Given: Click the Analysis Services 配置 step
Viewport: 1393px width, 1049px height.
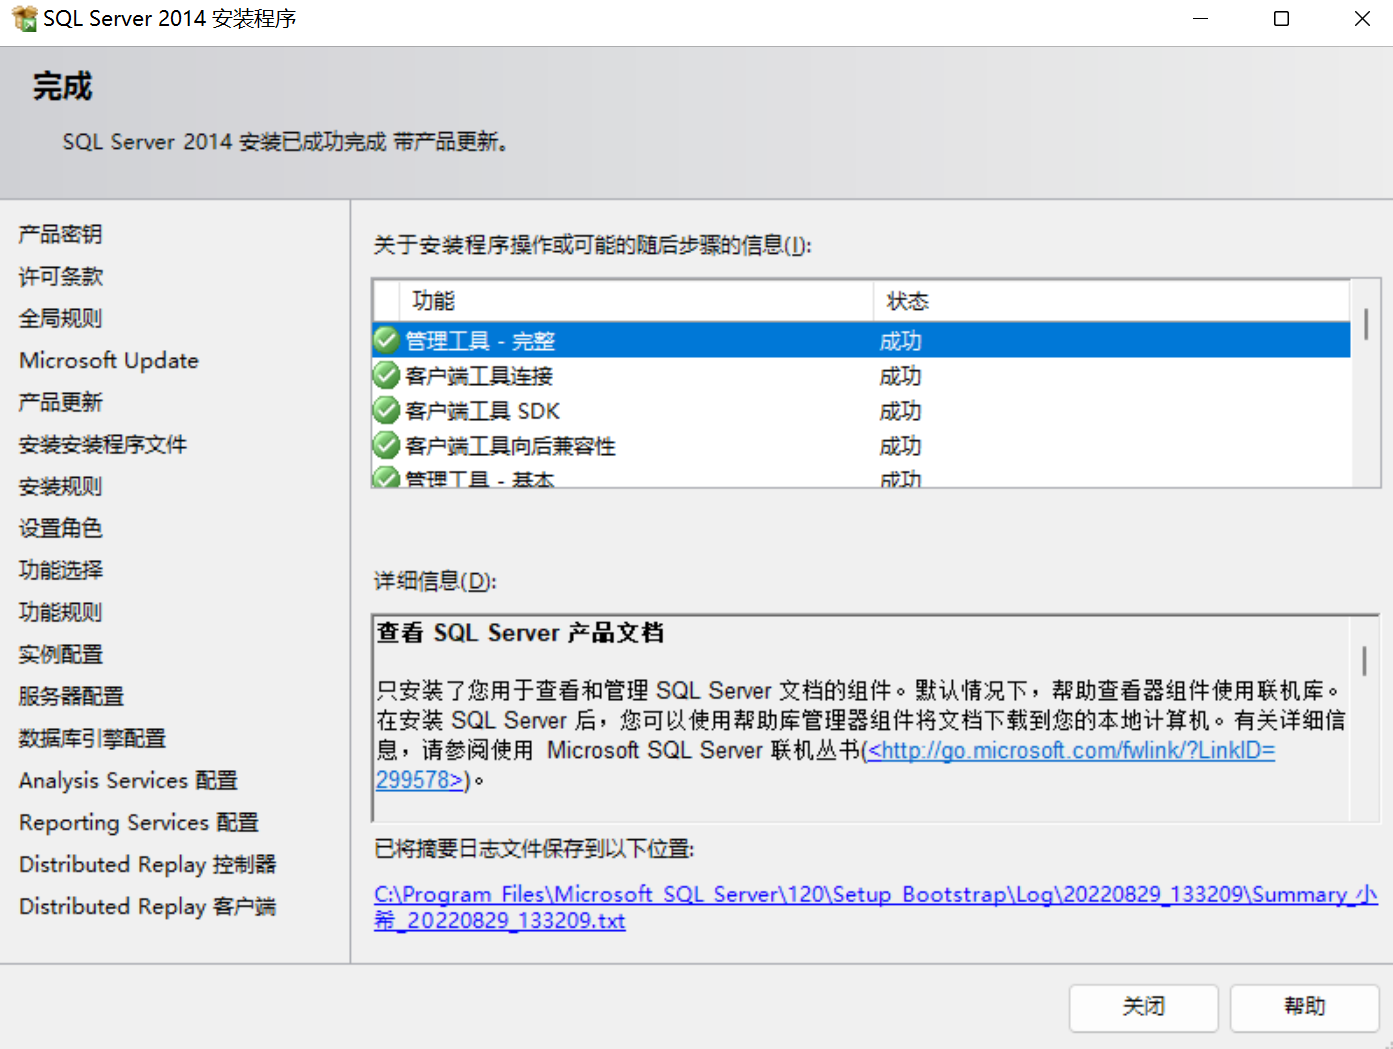Looking at the screenshot, I should [x=128, y=780].
